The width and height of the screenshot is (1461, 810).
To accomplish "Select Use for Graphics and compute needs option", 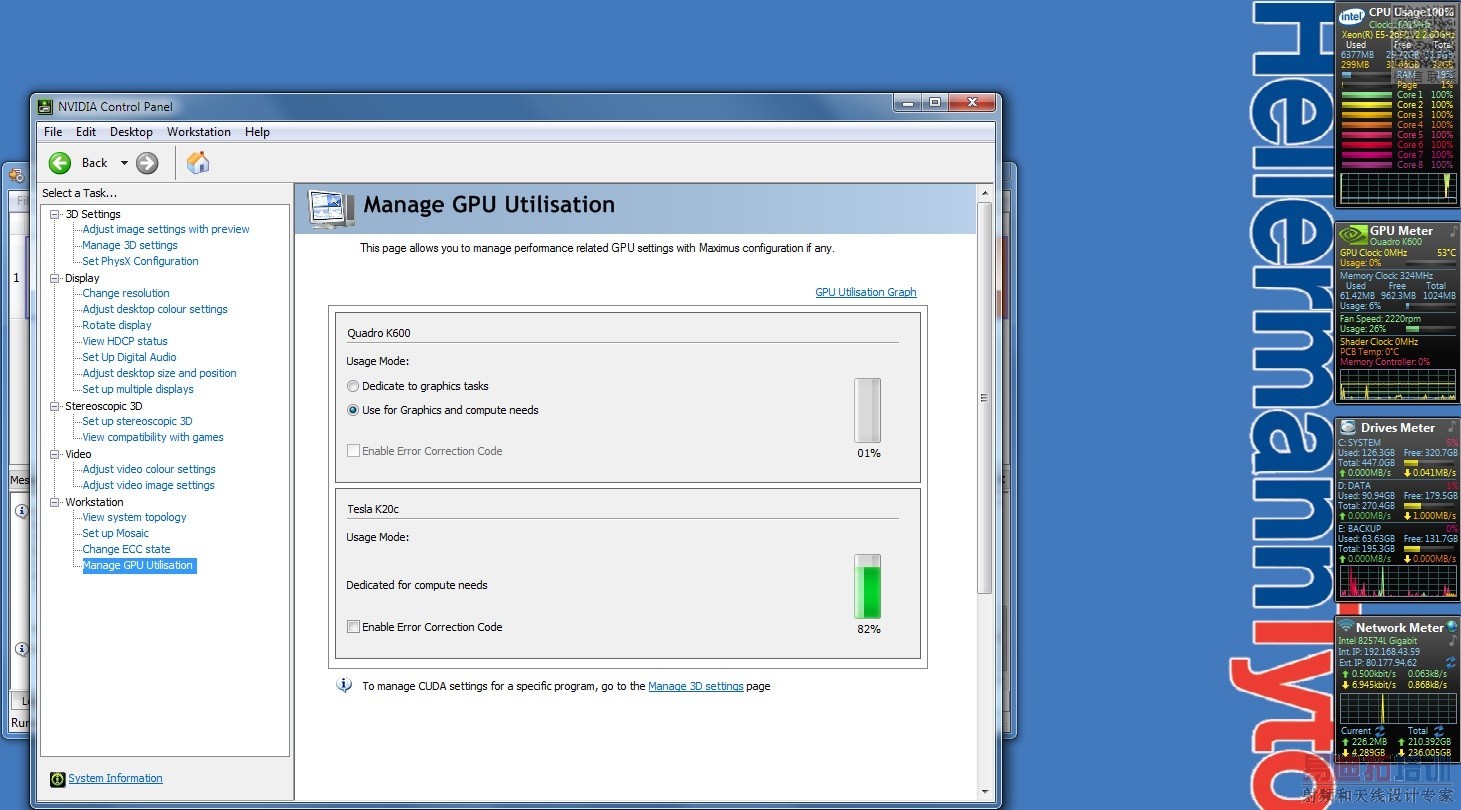I will (x=353, y=410).
